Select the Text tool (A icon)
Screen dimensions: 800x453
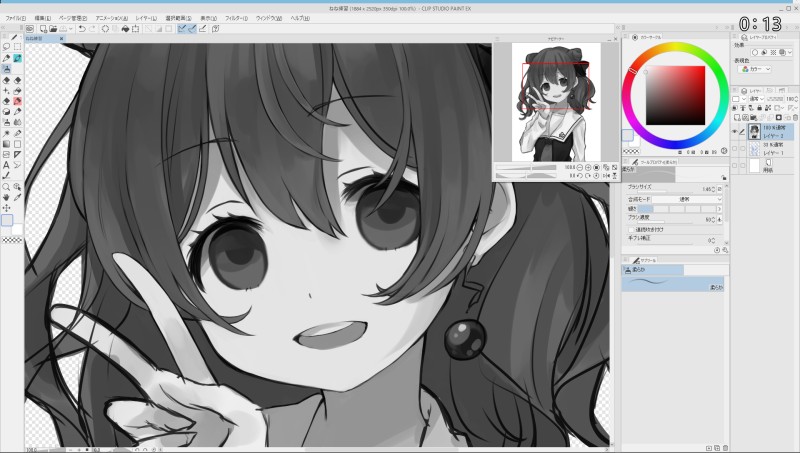coord(6,165)
